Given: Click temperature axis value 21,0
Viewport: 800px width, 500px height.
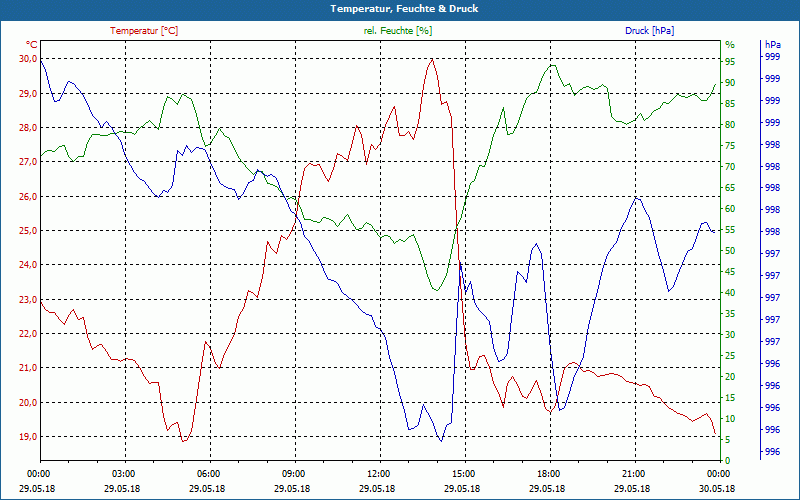Looking at the screenshot, I should coord(28,368).
